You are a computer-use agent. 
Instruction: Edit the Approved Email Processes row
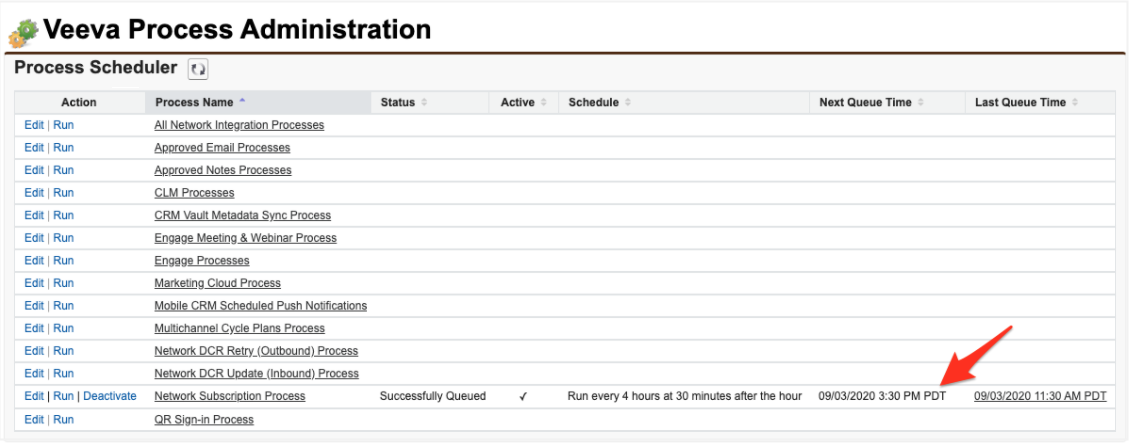(34, 148)
